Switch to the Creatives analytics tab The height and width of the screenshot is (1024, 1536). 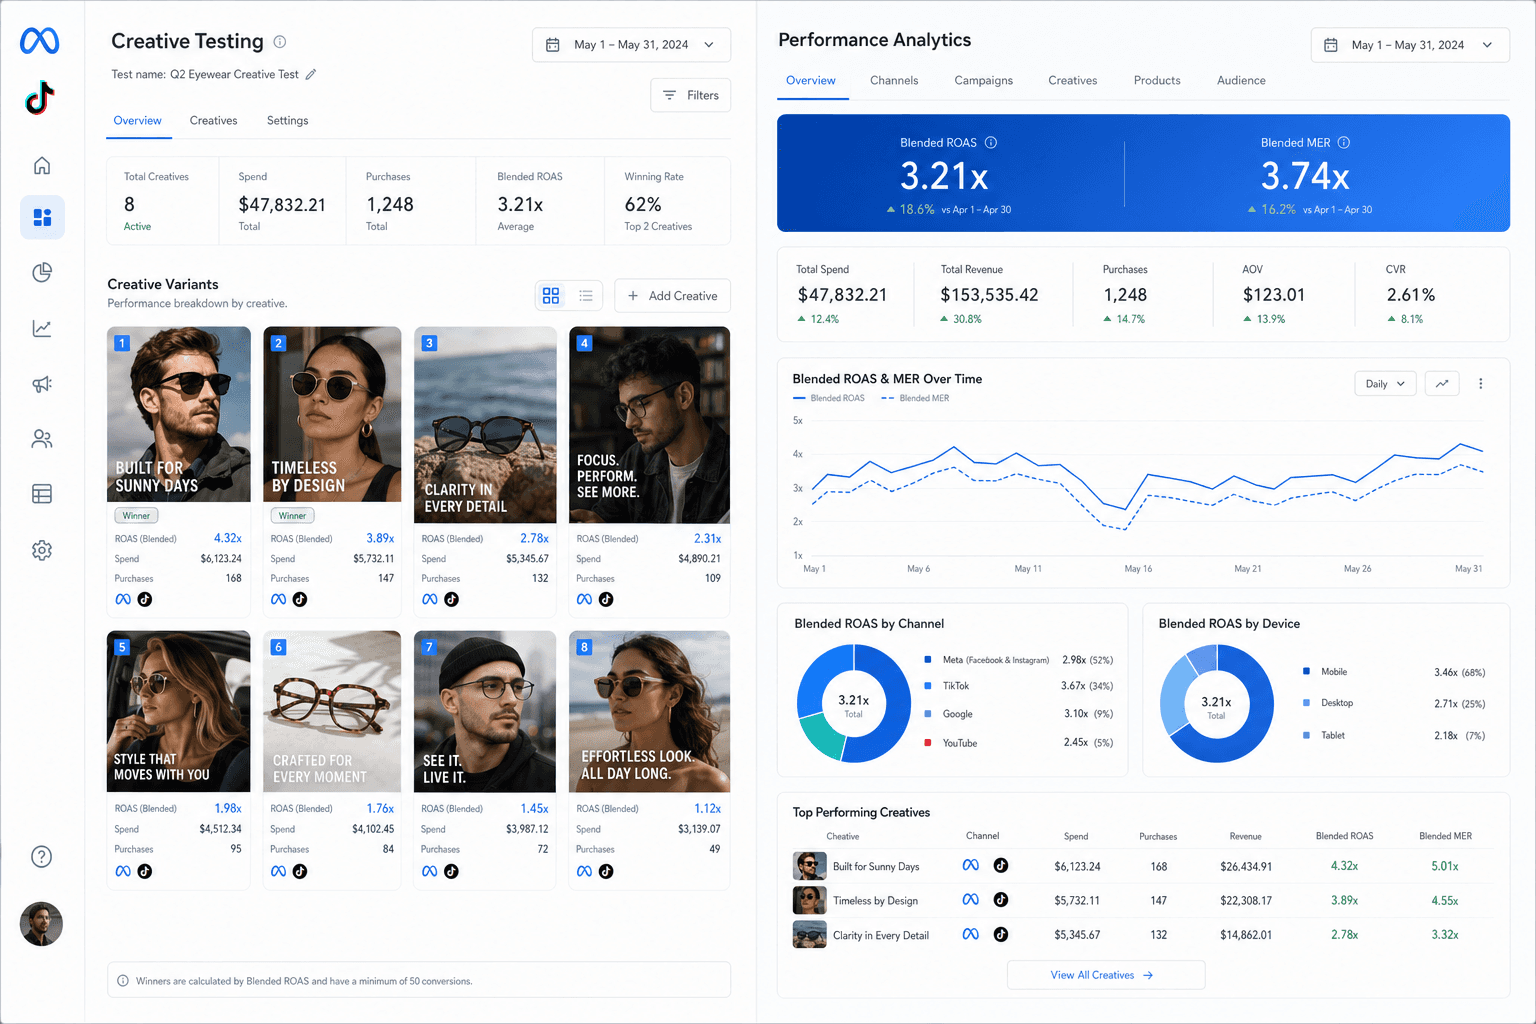pos(1073,81)
